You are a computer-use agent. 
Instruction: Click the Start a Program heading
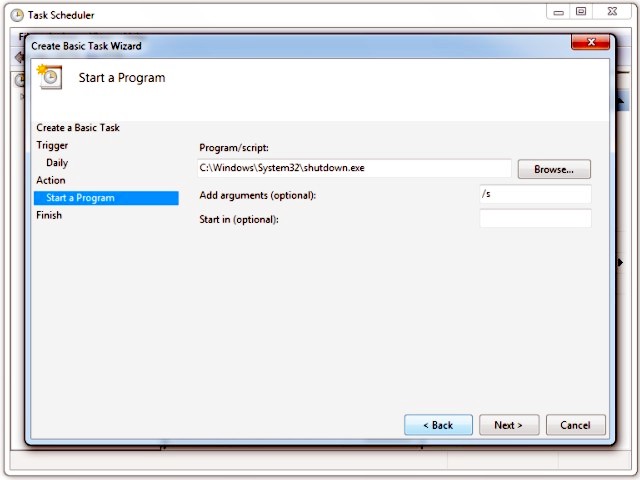[122, 78]
